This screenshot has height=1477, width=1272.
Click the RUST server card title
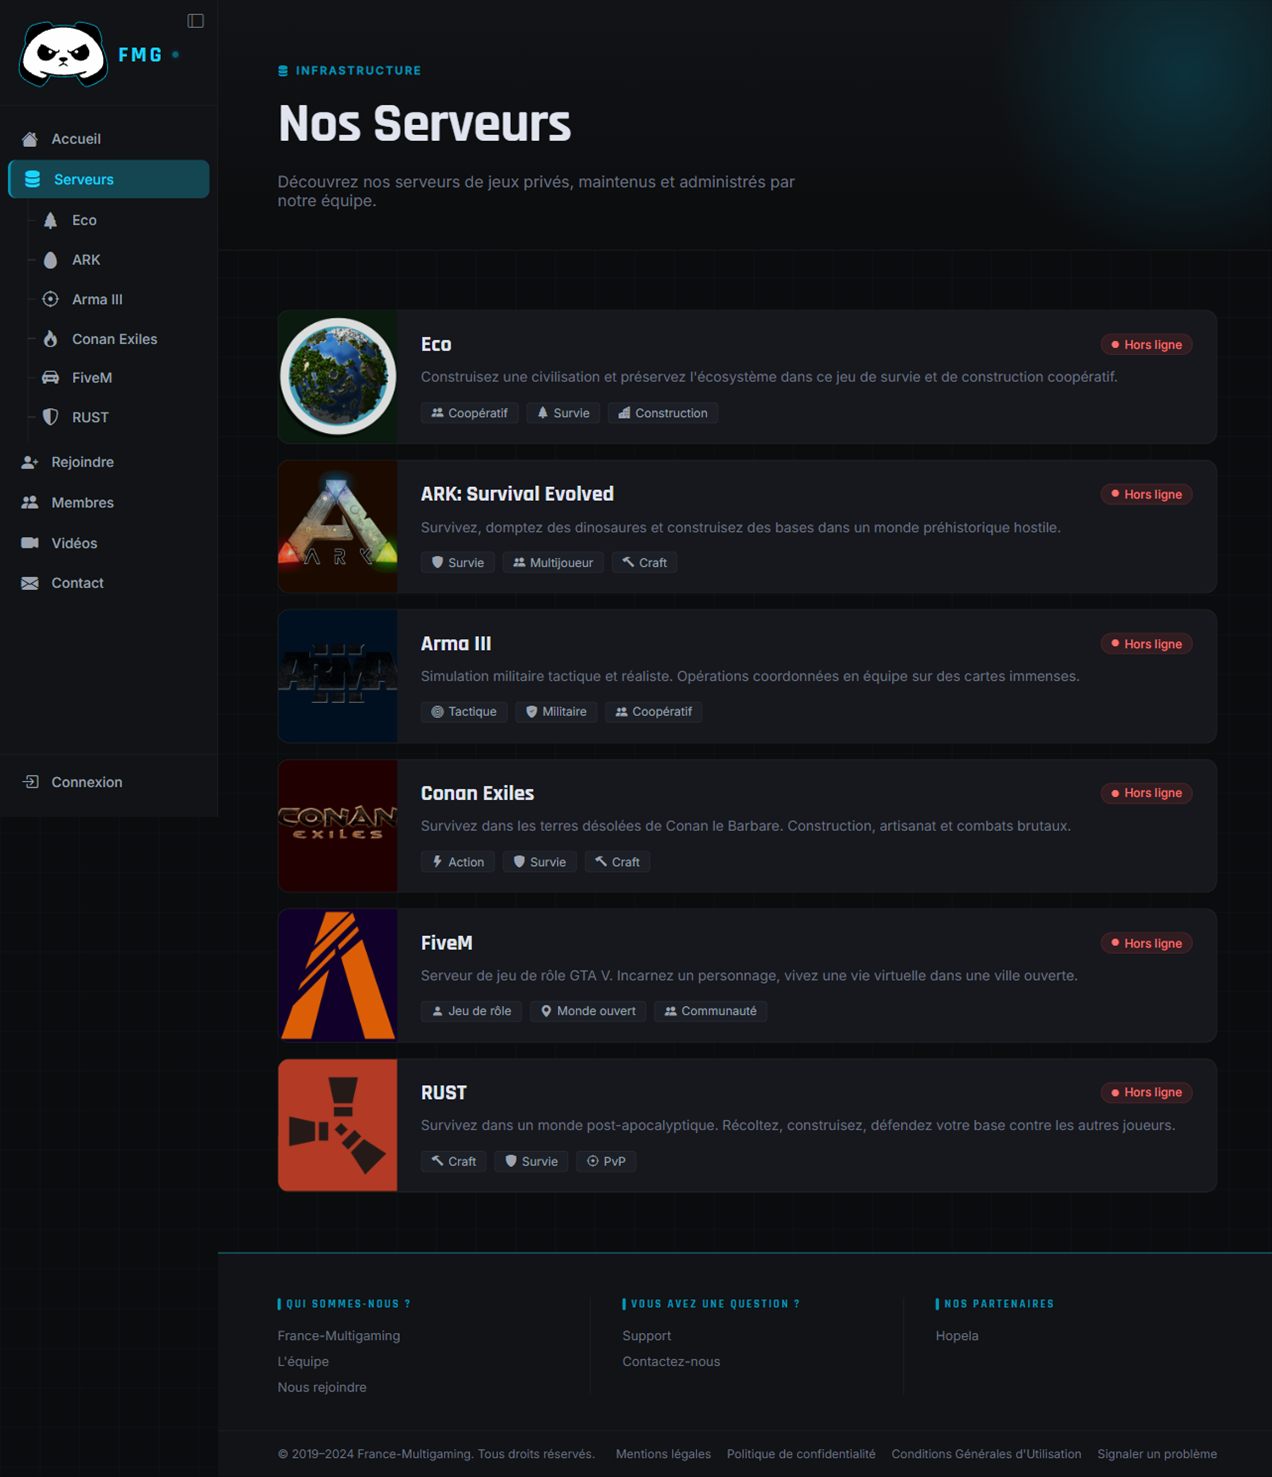(444, 1093)
